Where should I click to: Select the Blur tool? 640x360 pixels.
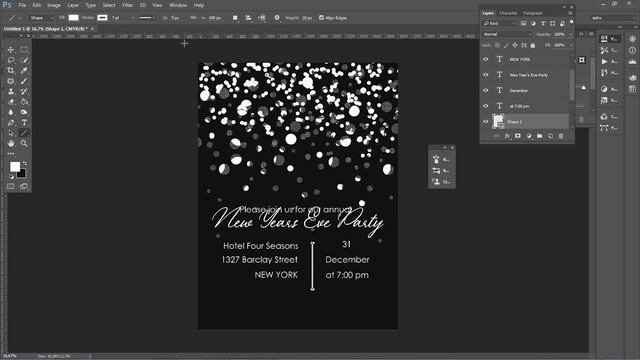tap(11, 112)
